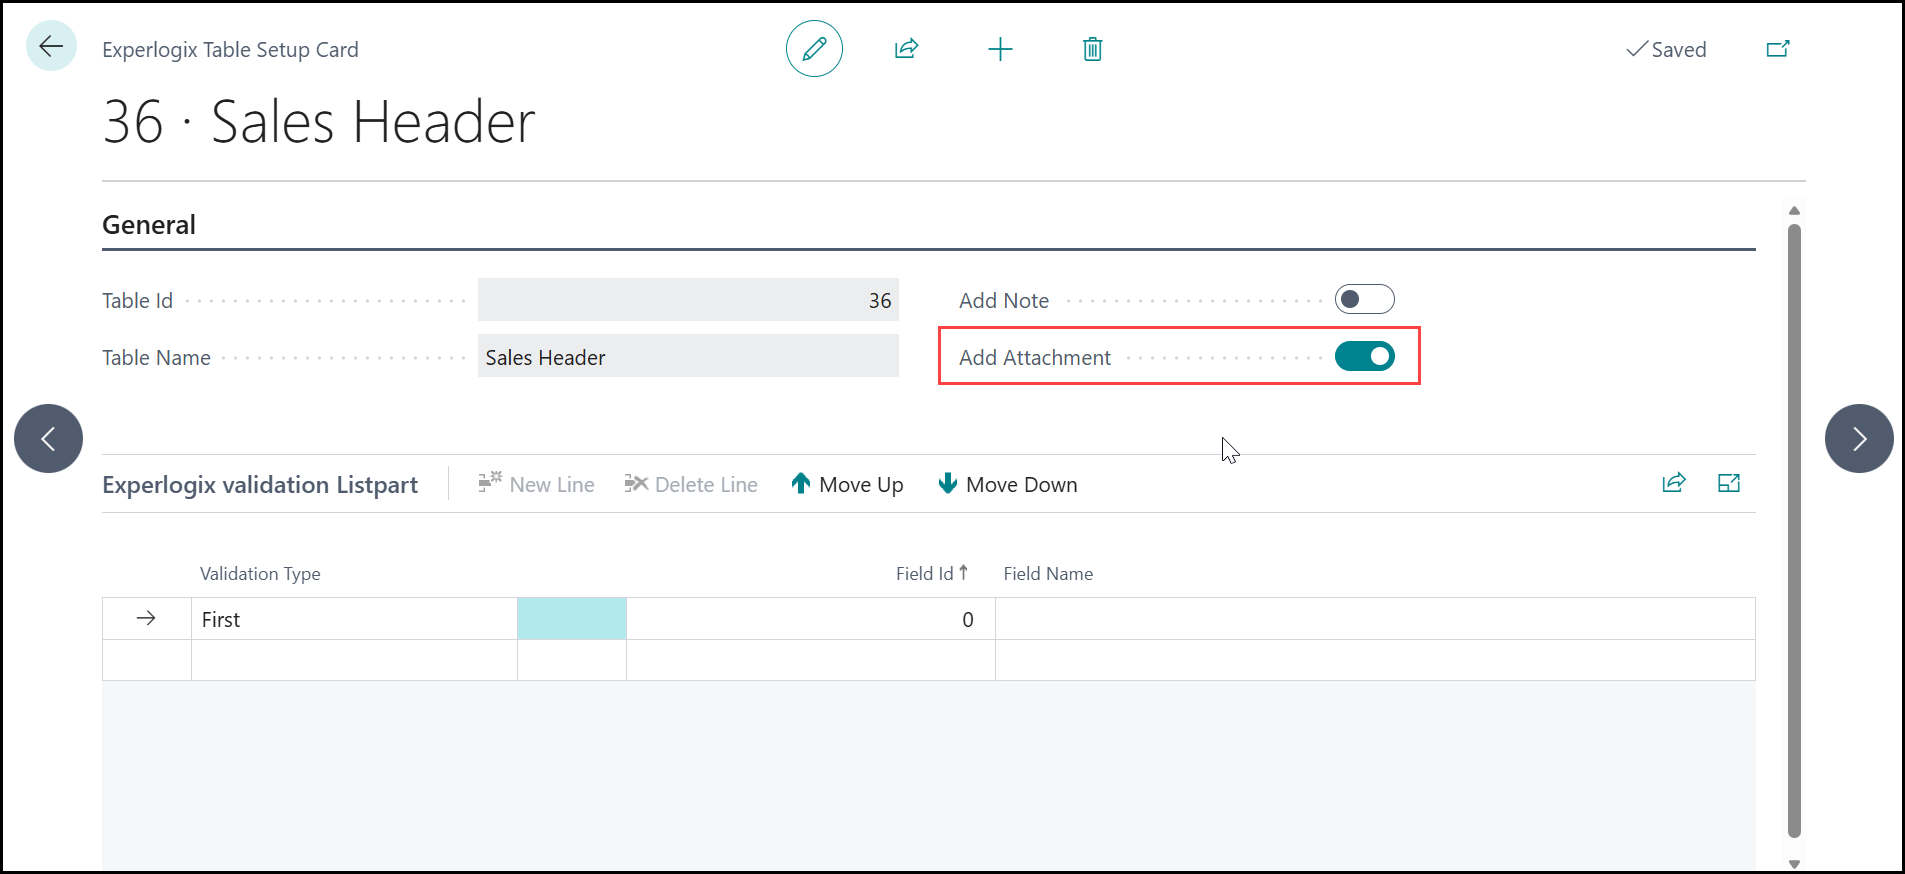Create a new record with the plus icon

(1000, 49)
